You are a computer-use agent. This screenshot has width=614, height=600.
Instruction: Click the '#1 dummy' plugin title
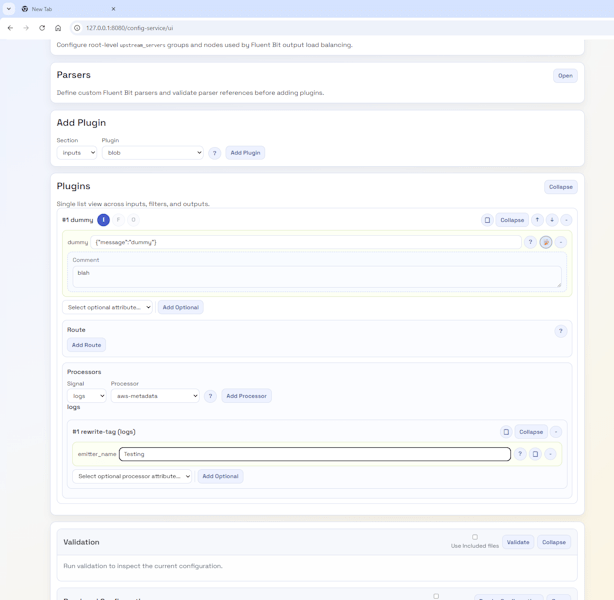point(78,220)
